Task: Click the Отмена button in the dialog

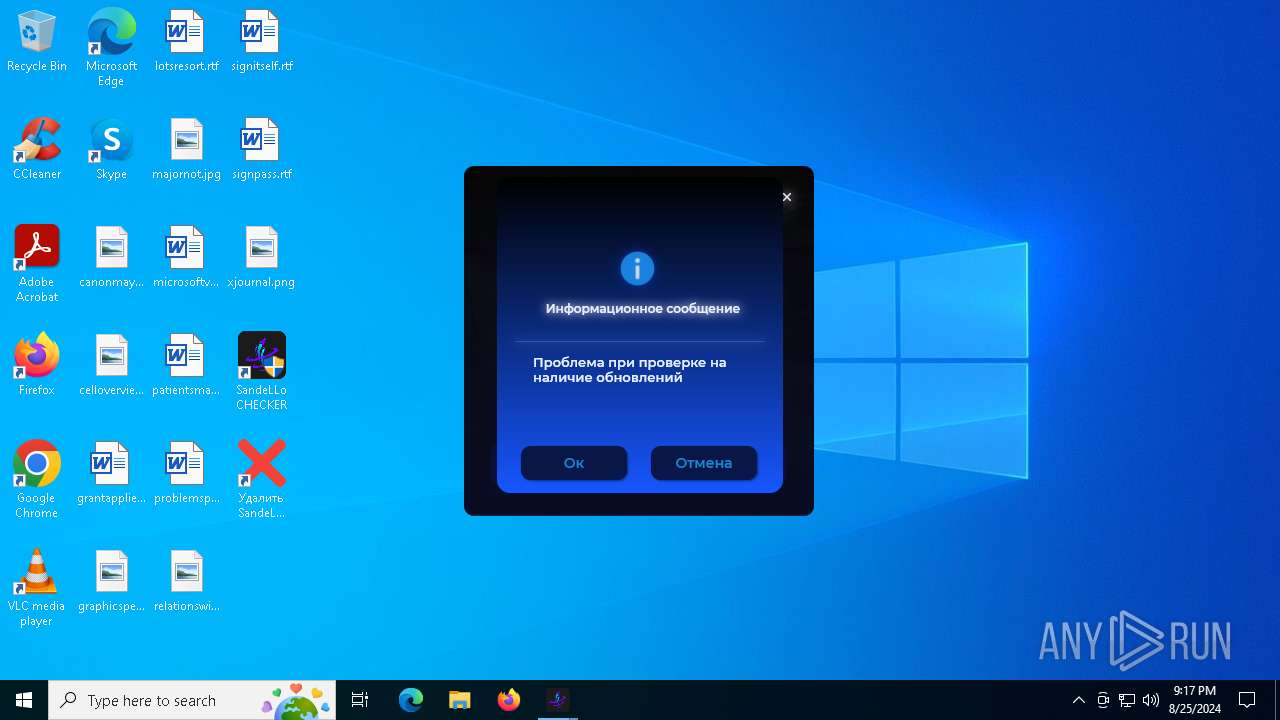Action: click(x=704, y=463)
